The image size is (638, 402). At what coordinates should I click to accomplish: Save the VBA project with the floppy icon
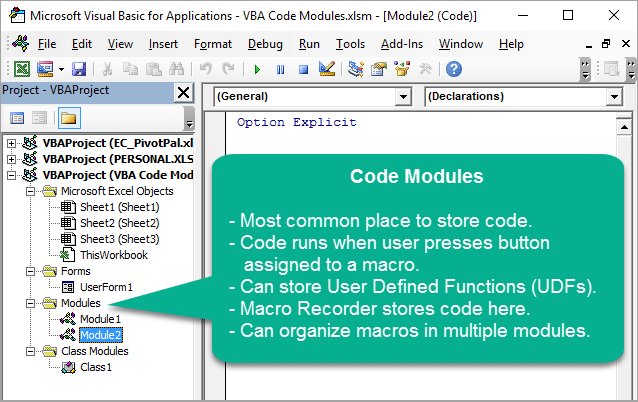tap(78, 69)
